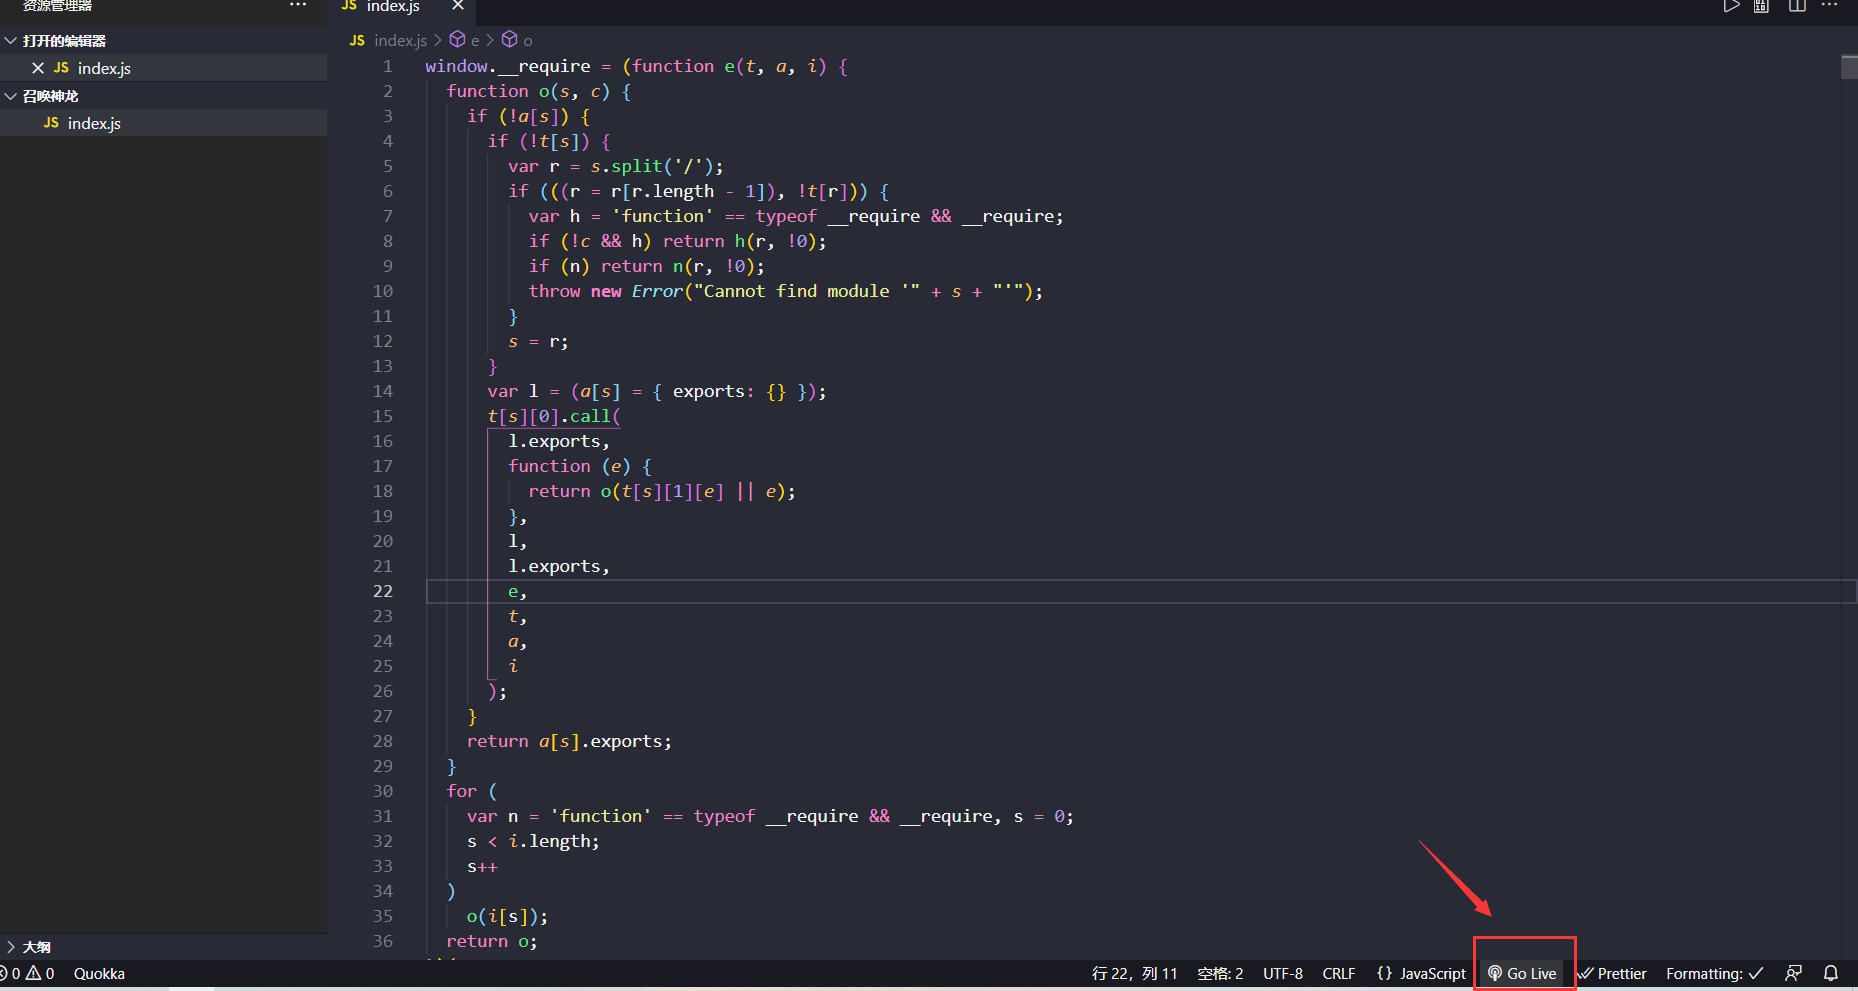Click line number 22 in gutter

383,591
